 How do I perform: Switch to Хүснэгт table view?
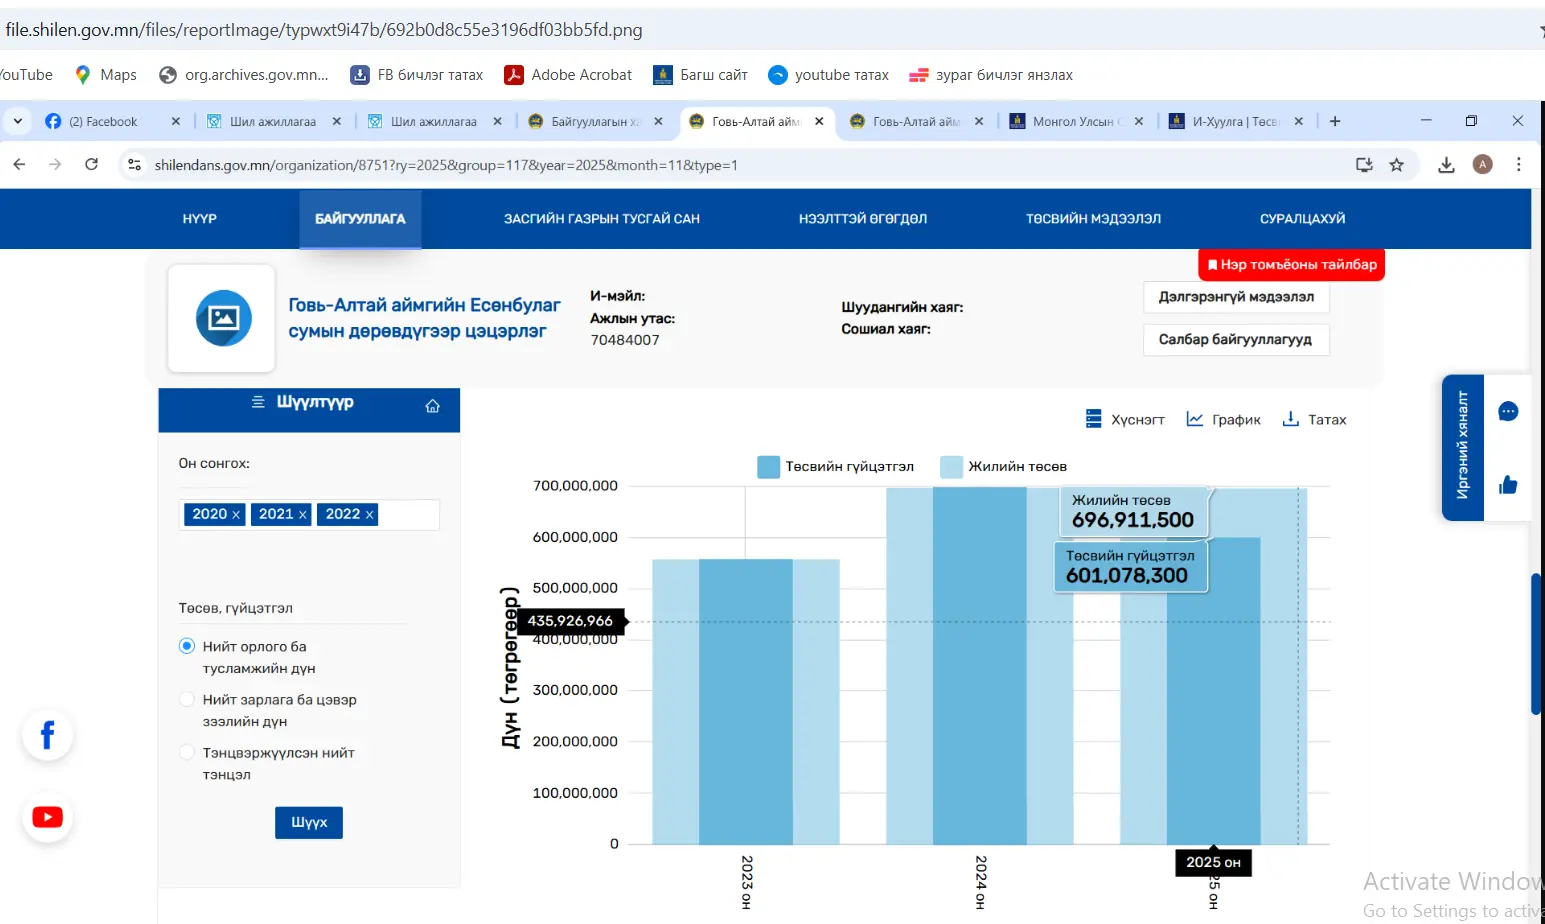(x=1125, y=420)
